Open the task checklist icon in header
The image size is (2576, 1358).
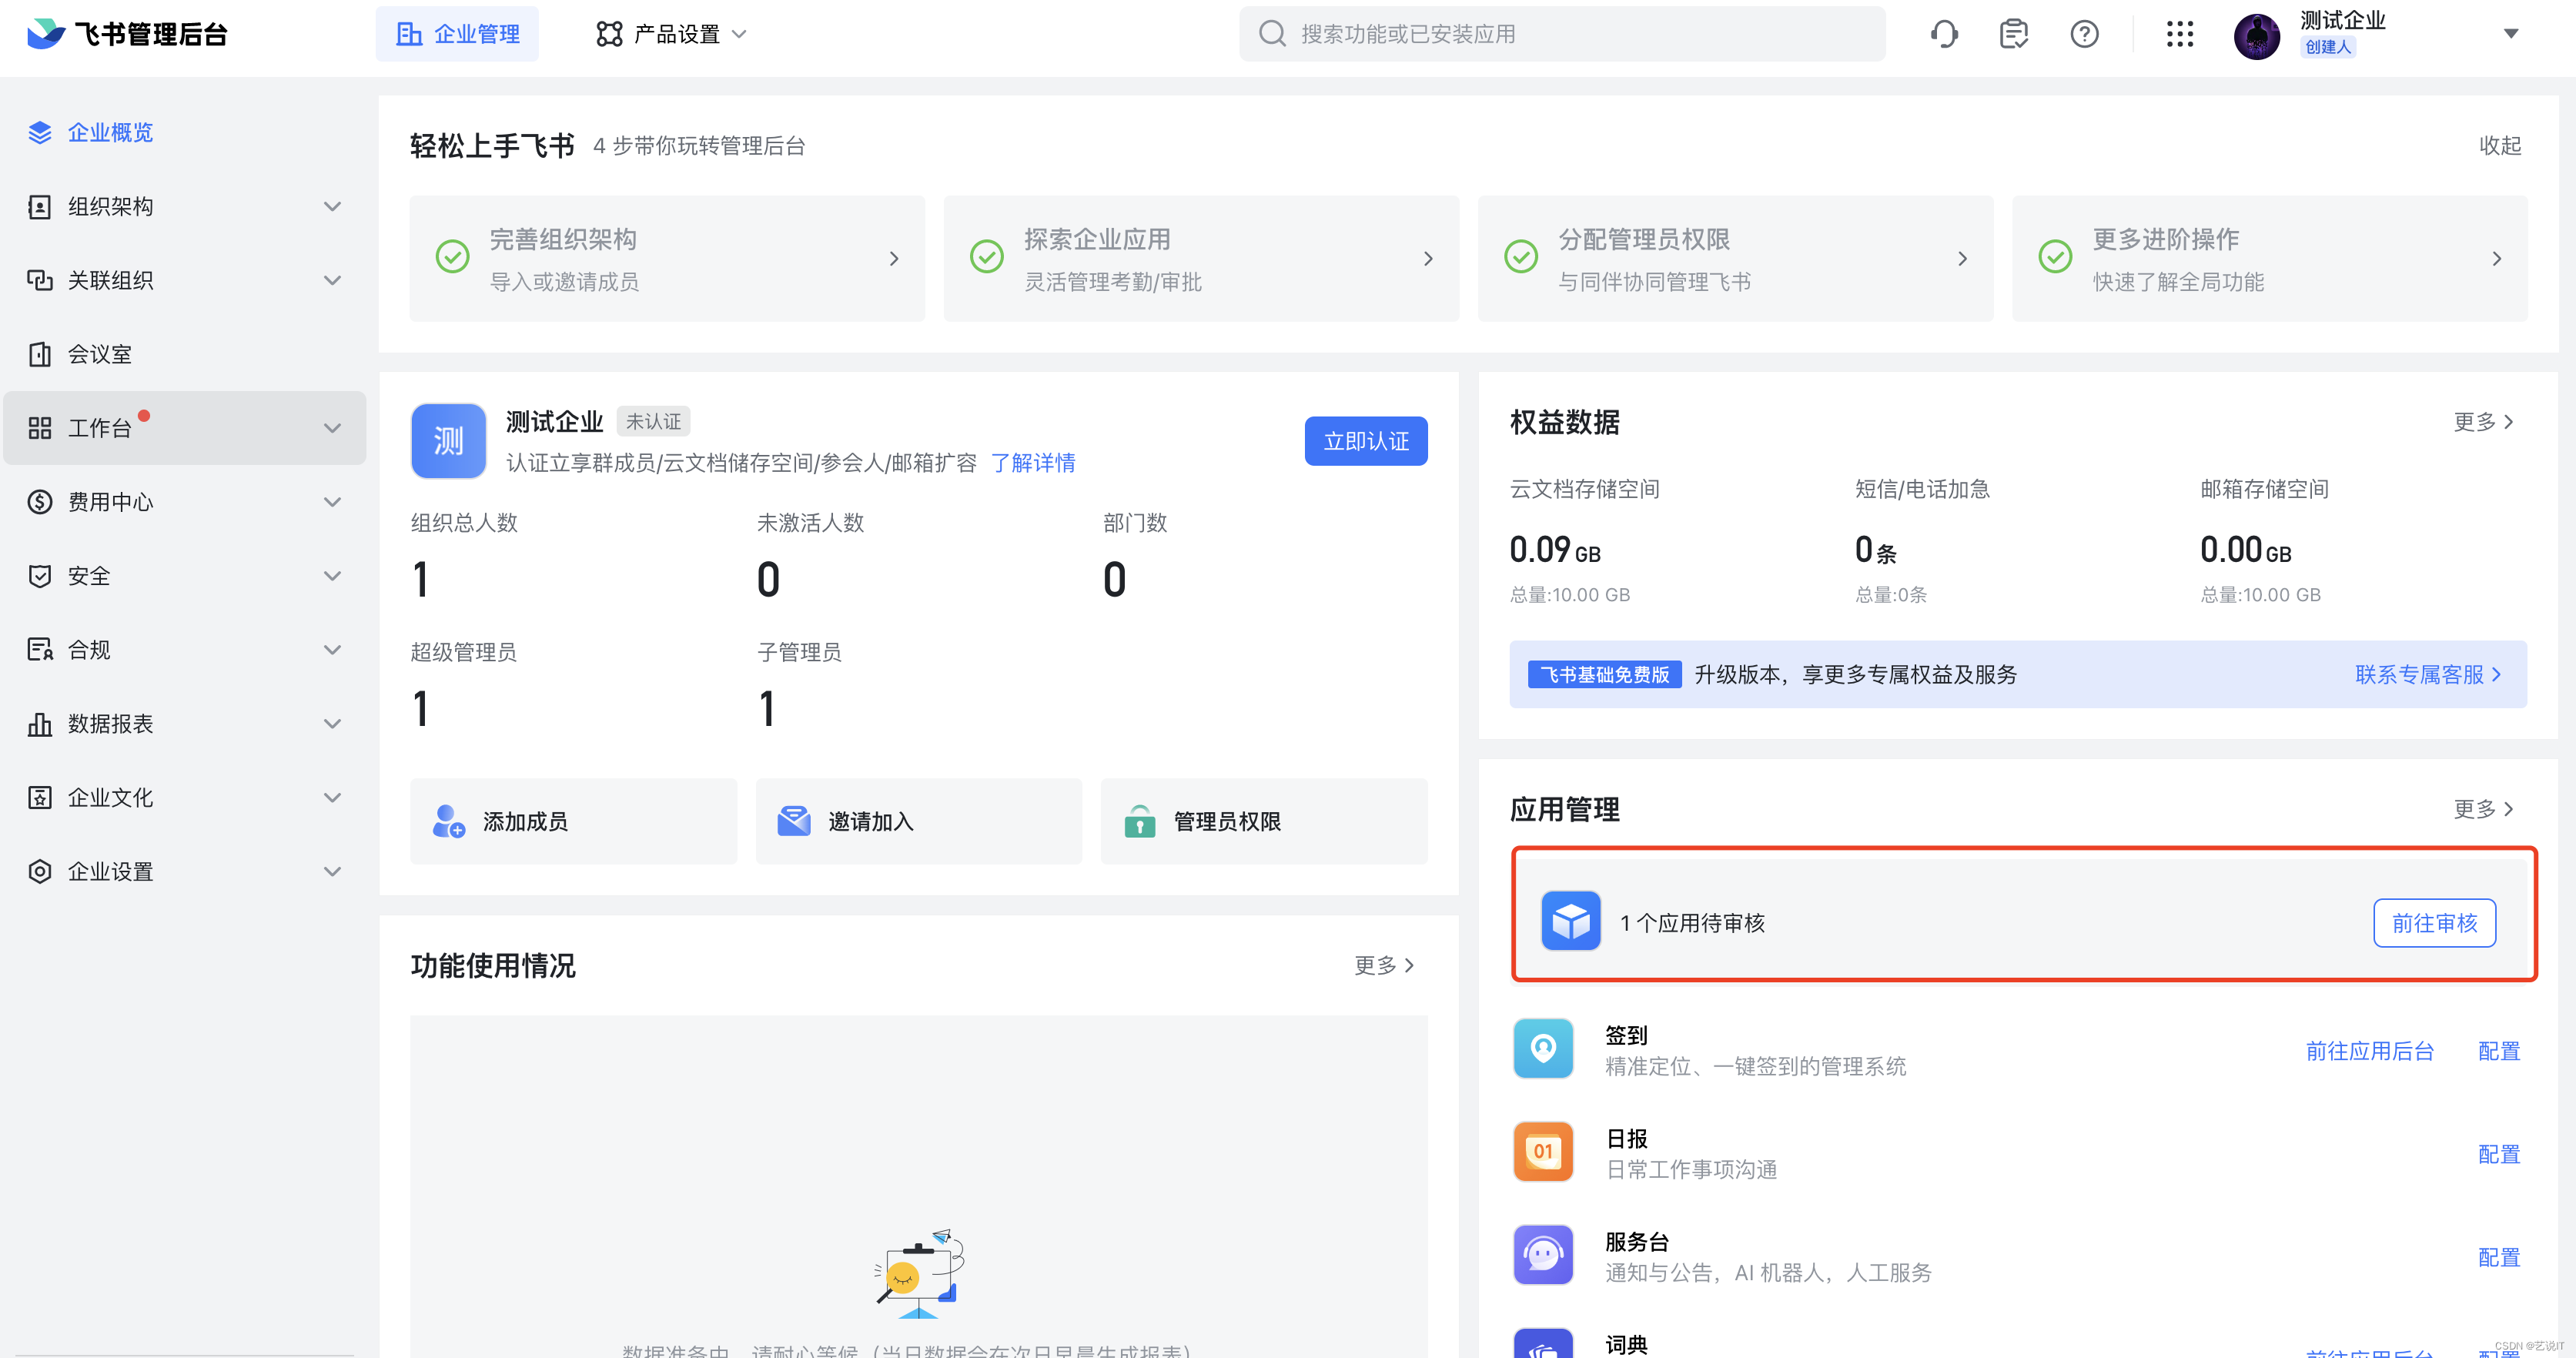(x=2013, y=34)
